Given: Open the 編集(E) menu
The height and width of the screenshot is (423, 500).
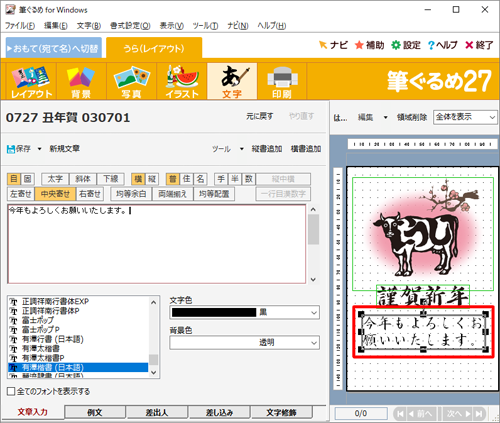Looking at the screenshot, I should (x=56, y=26).
